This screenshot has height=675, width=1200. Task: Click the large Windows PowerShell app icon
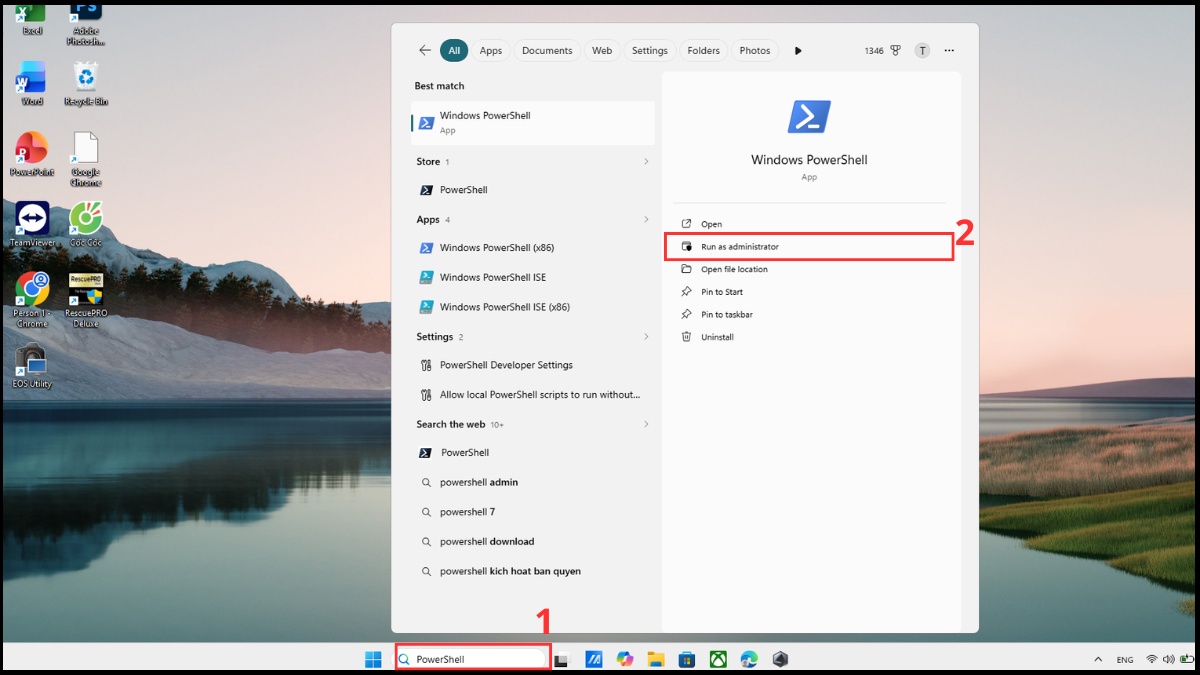809,117
